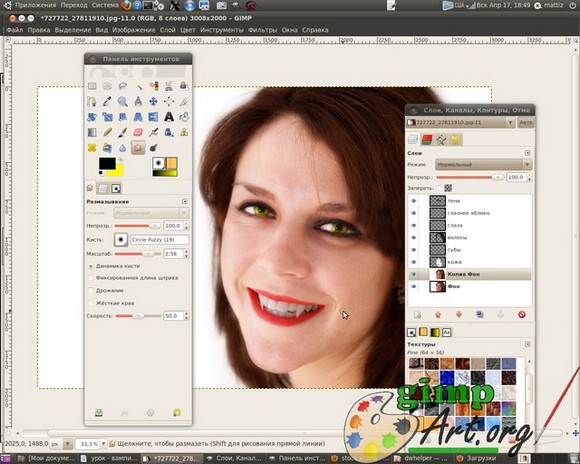Click the black foreground color swatch
Screen dimensions: 580x464
coord(107,163)
